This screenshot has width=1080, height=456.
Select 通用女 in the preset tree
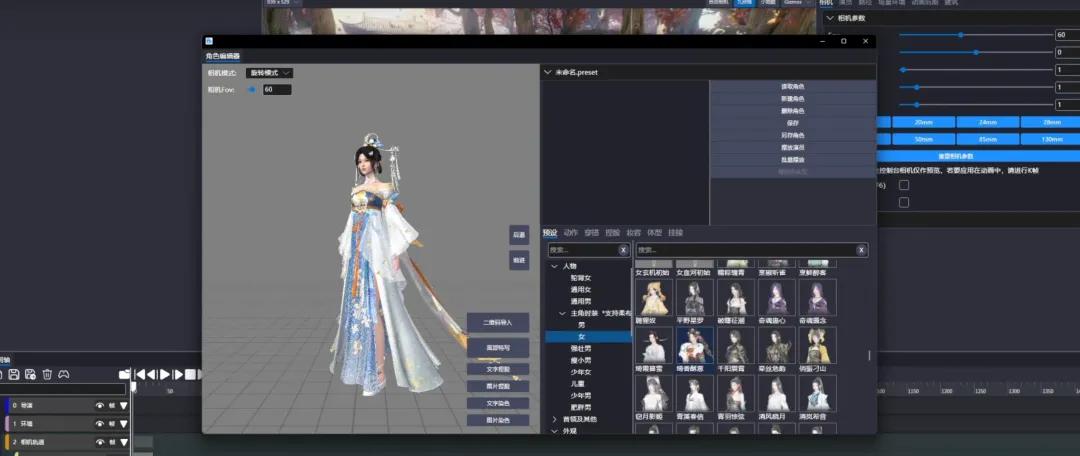(581, 290)
